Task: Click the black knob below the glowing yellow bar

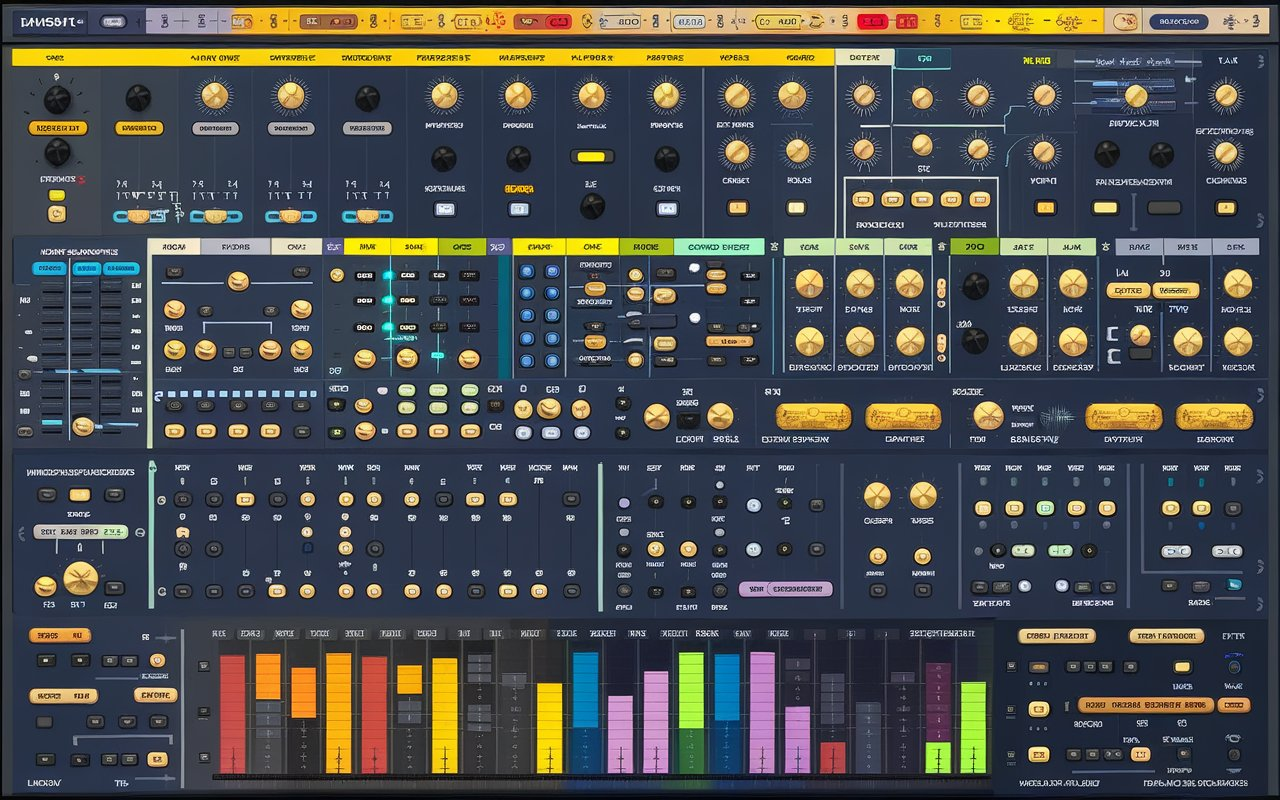Action: (x=592, y=206)
